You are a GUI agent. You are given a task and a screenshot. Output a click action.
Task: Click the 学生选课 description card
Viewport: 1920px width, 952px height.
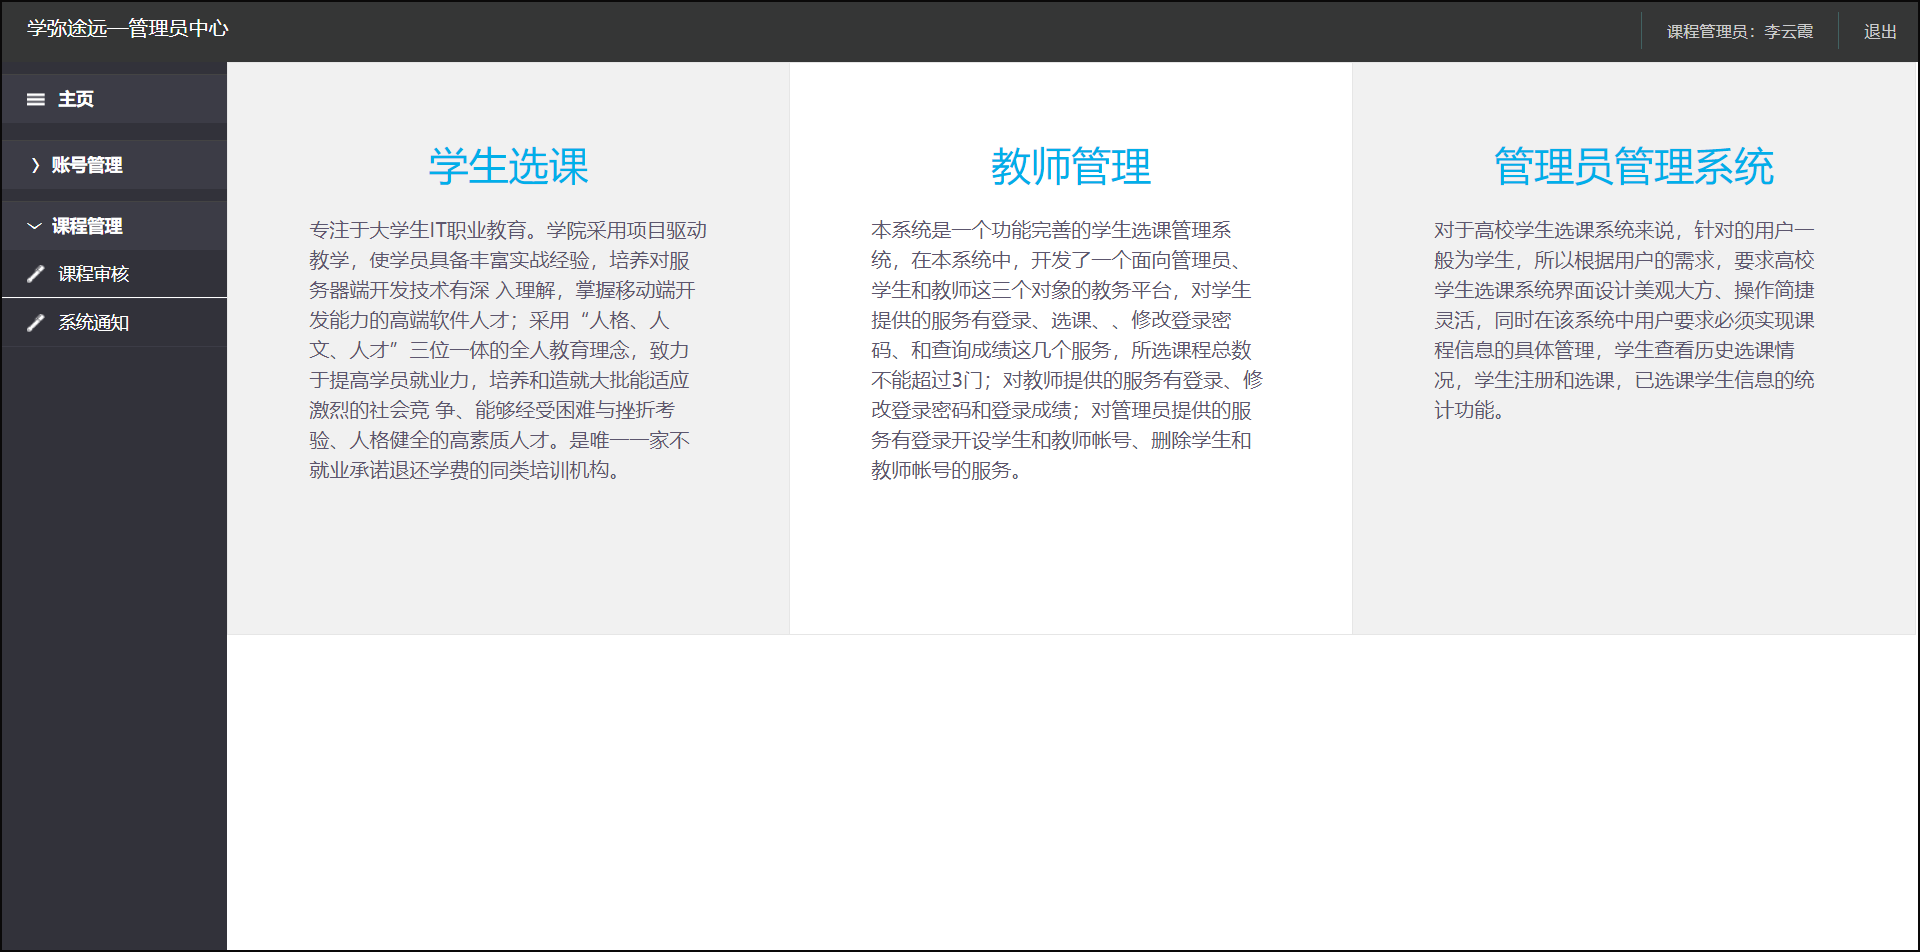(x=507, y=350)
